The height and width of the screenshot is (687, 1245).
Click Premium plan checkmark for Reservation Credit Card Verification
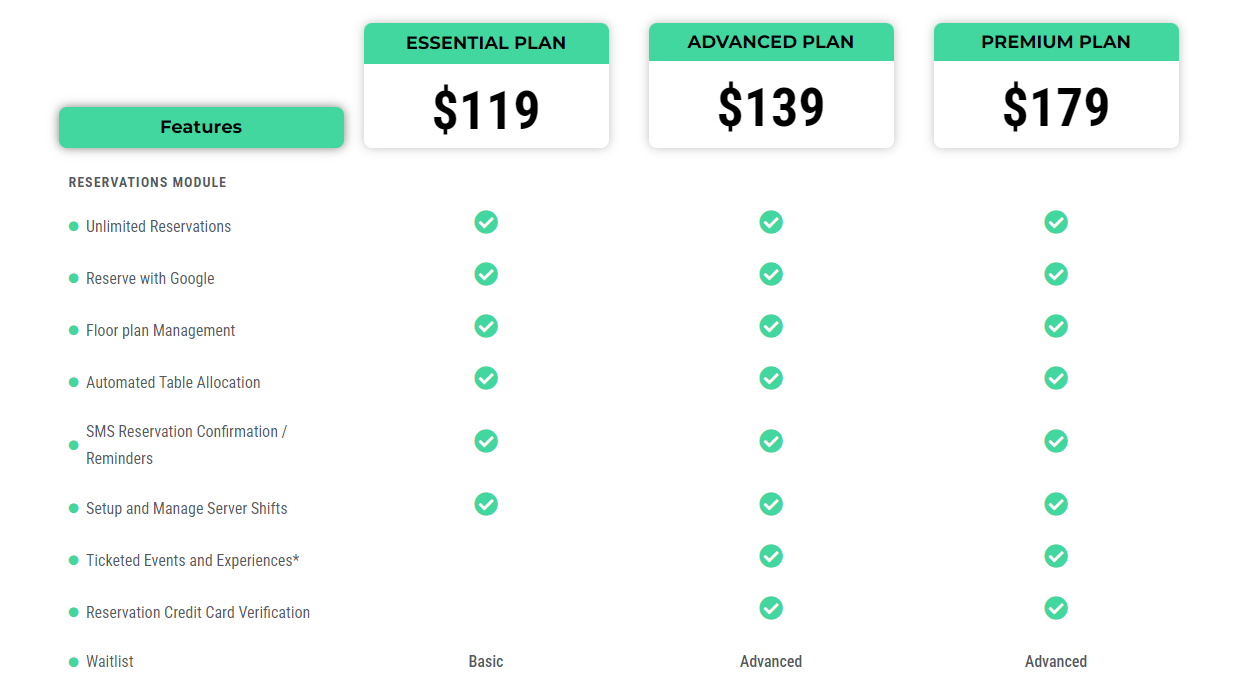pos(1056,608)
